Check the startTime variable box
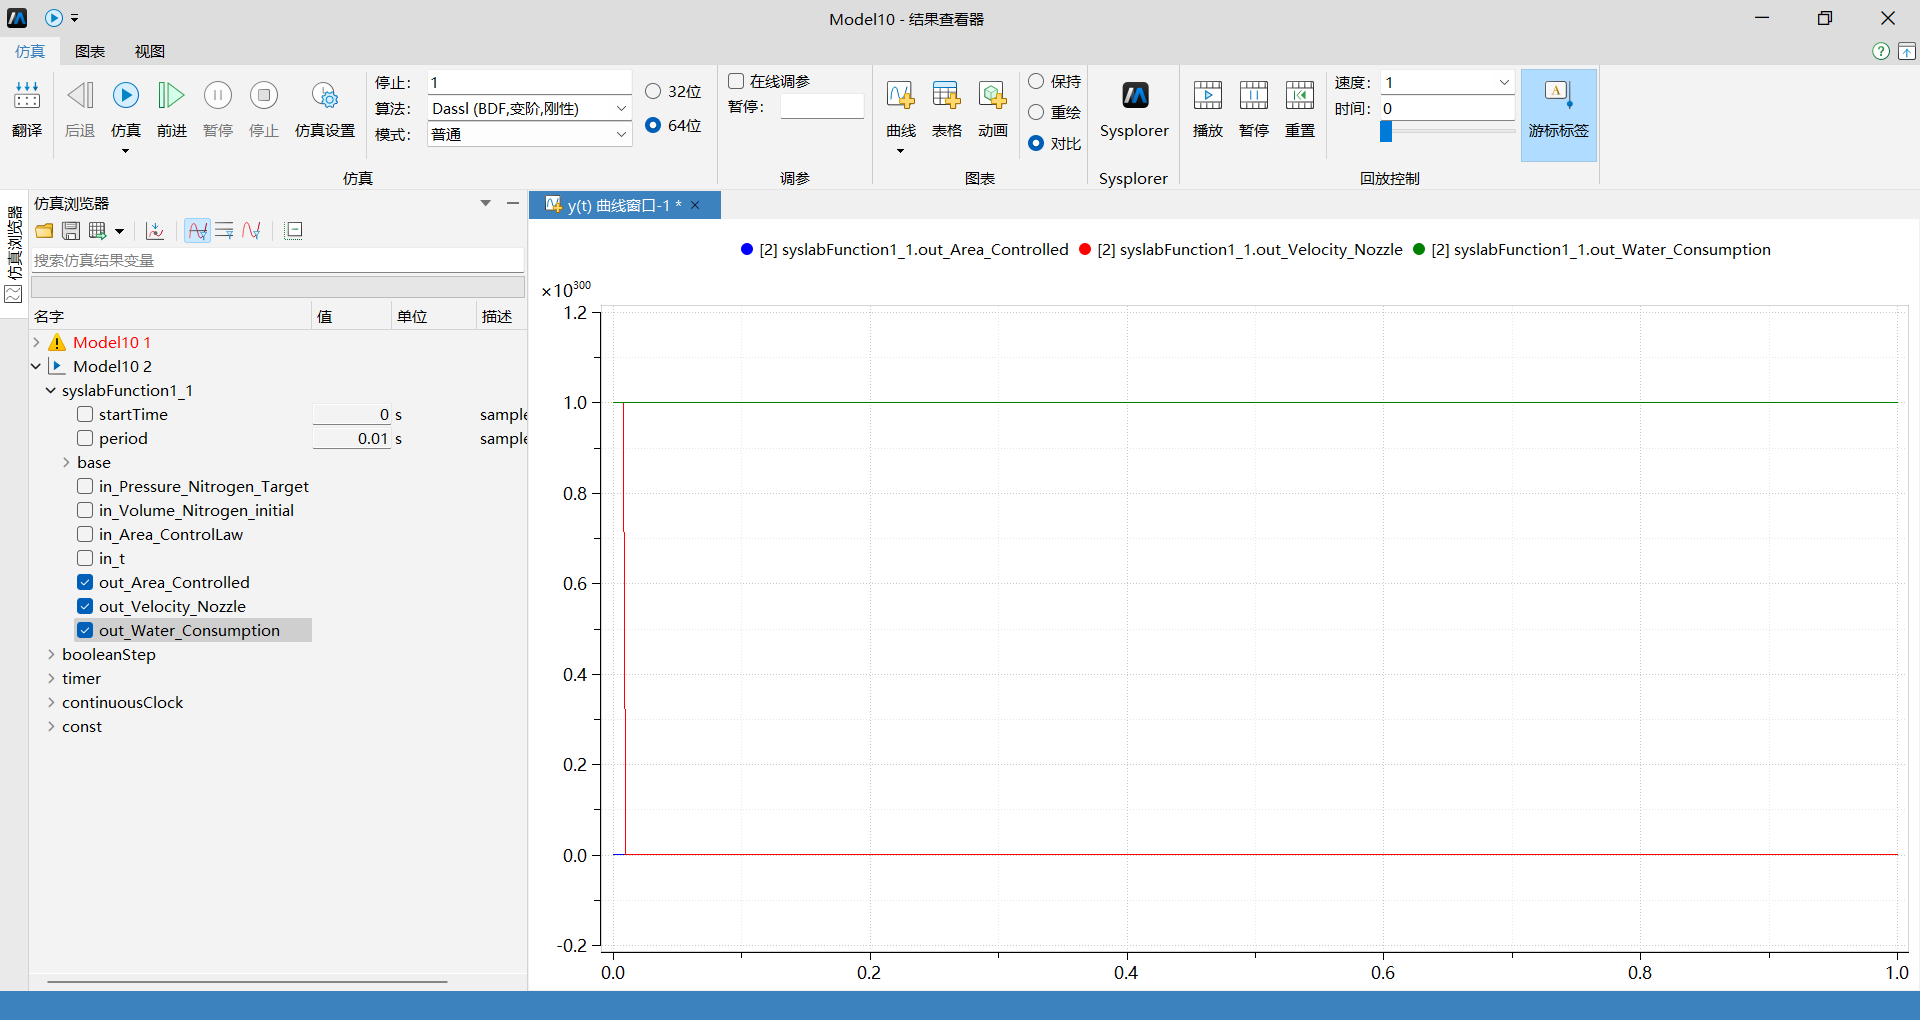This screenshot has height=1020, width=1920. [x=85, y=414]
